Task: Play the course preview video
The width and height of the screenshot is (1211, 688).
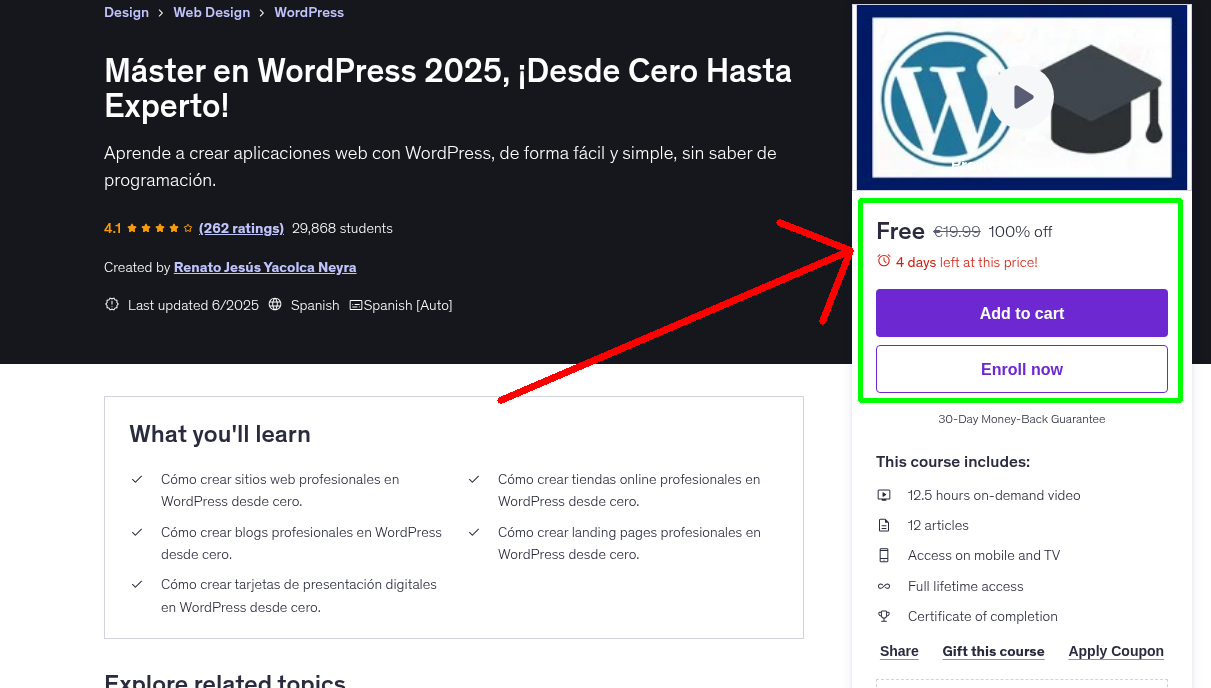Action: click(x=1022, y=97)
